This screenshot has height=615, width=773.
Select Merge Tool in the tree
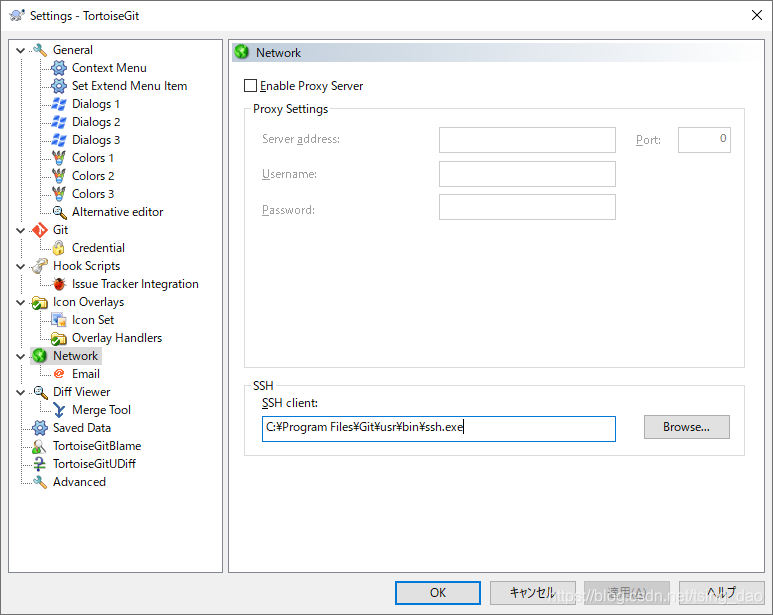click(101, 410)
